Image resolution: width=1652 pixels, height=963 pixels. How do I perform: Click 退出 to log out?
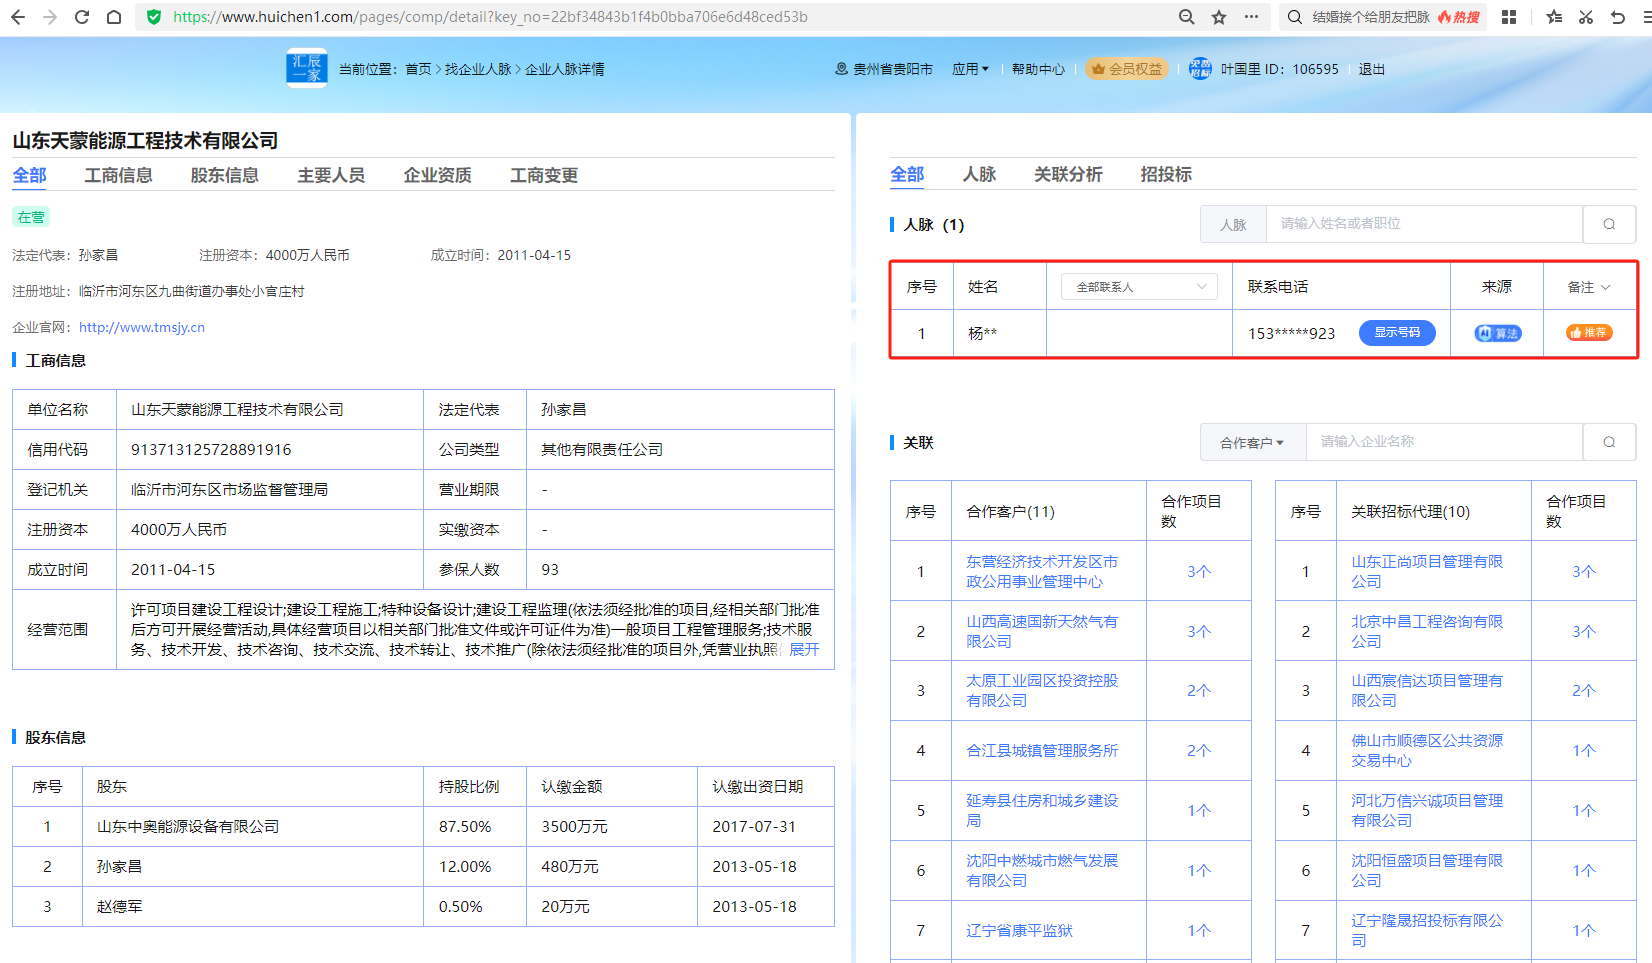[x=1372, y=69]
